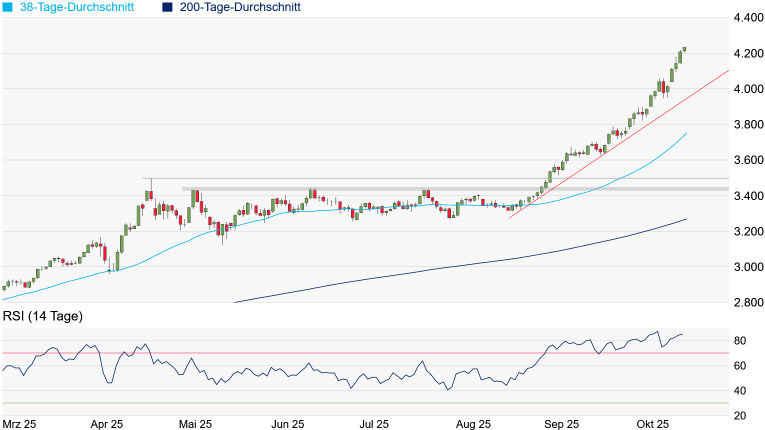
Task: Click the Mrz 25 date label
Action: coord(19,424)
